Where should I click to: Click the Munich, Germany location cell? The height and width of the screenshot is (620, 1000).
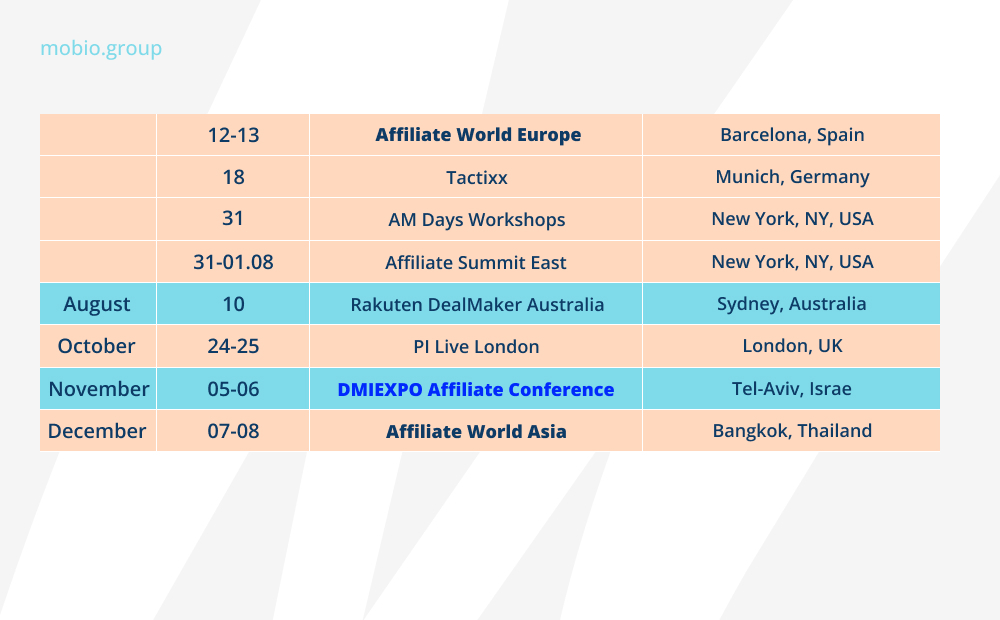(792, 177)
